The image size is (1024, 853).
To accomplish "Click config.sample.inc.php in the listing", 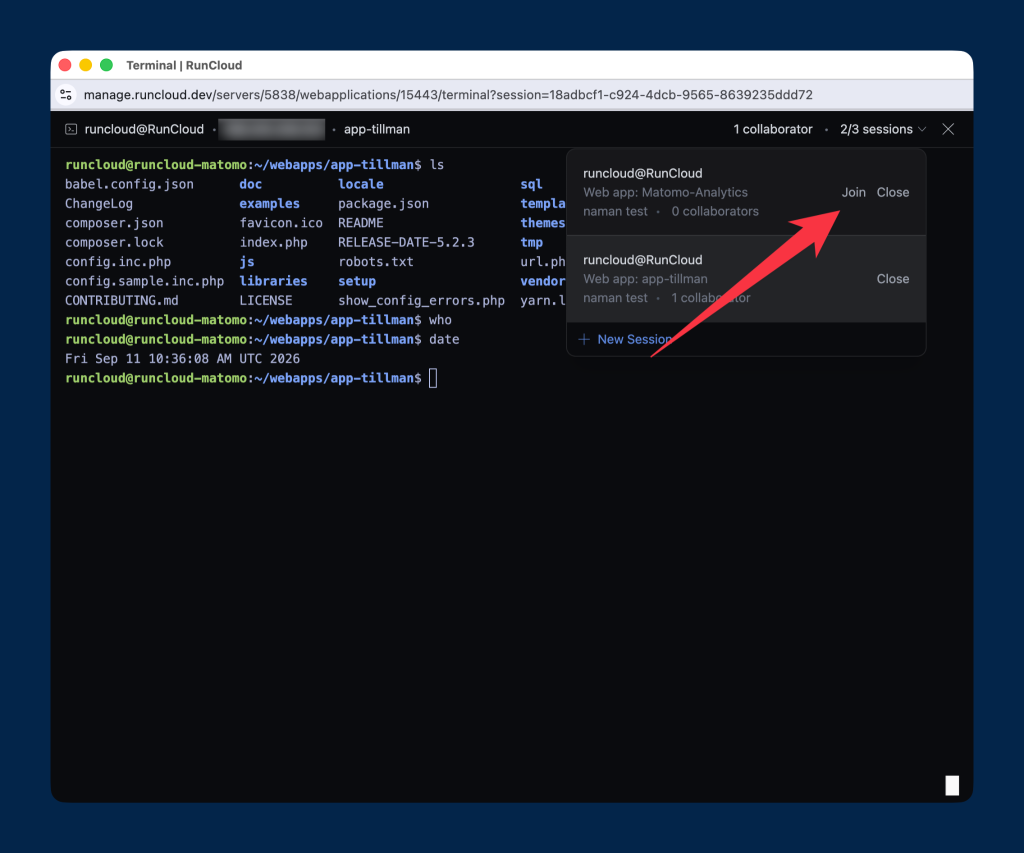I will click(144, 282).
